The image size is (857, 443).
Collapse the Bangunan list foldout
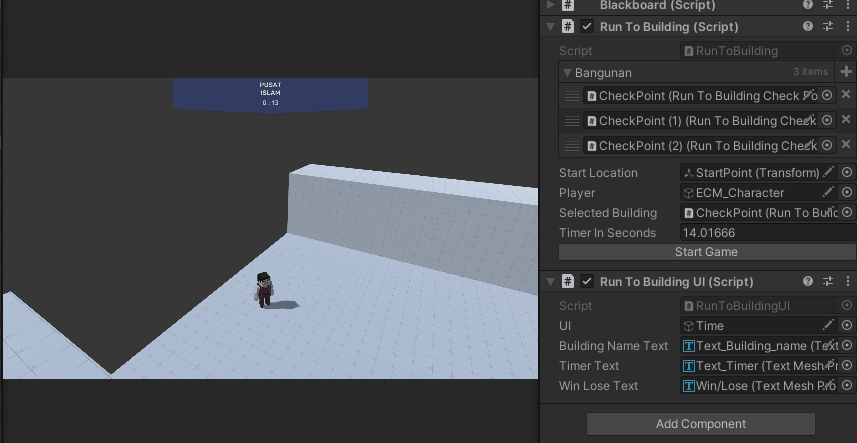[x=567, y=73]
